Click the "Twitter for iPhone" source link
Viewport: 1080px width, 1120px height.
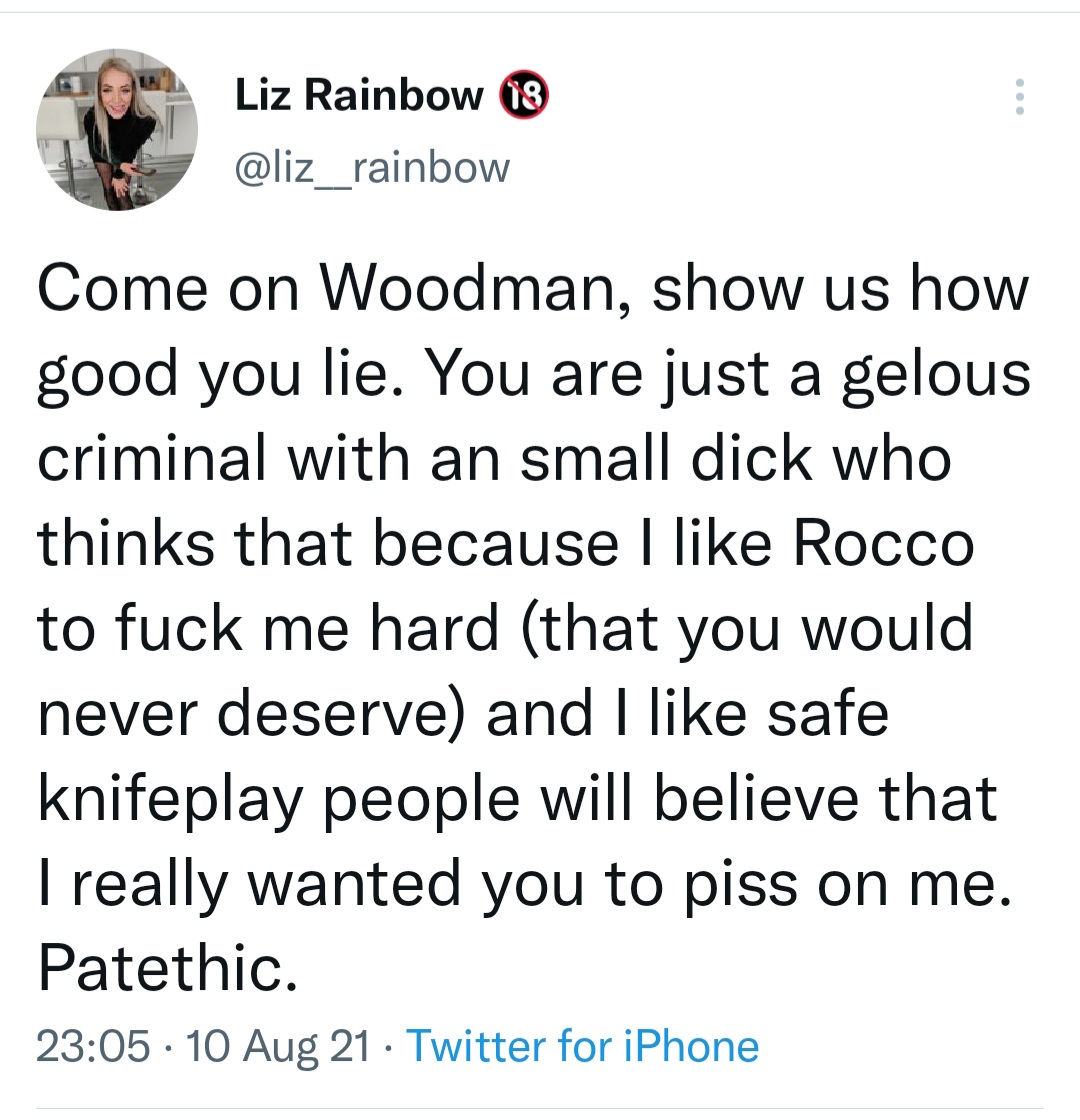pyautogui.click(x=583, y=1047)
